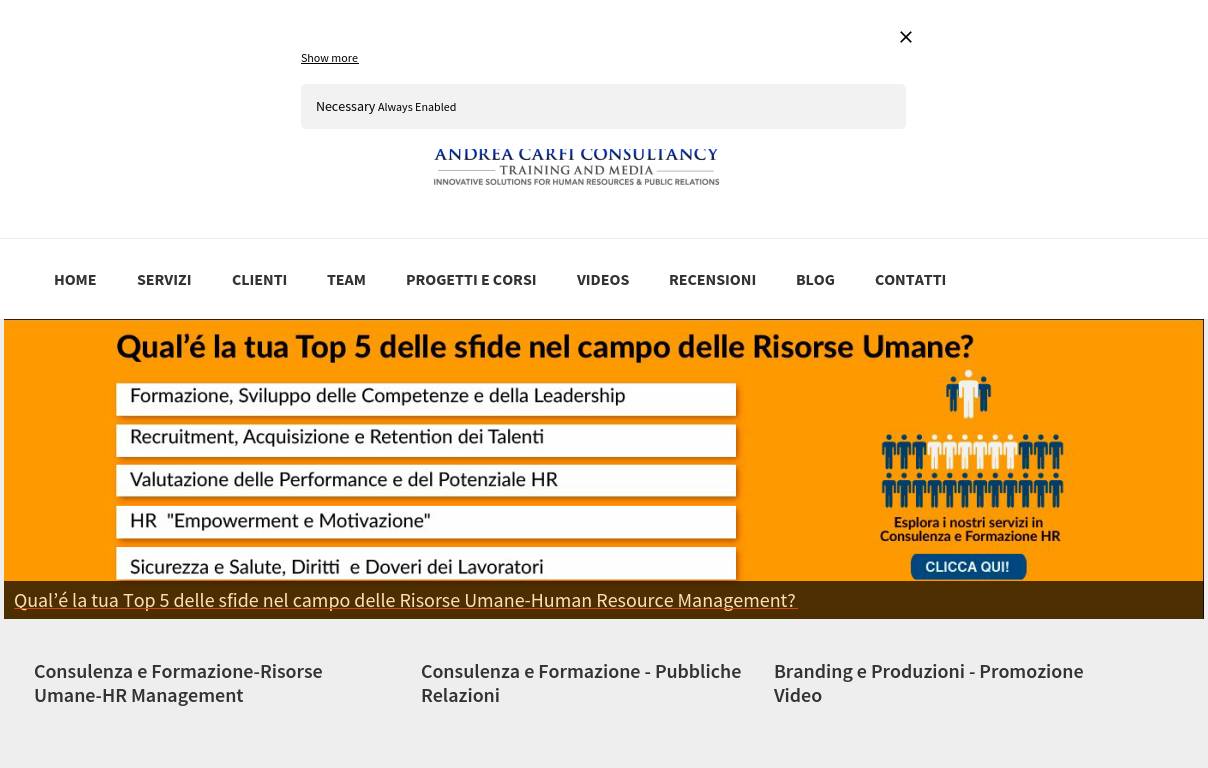The image size is (1208, 768).
Task: Click the Show more link
Action: [x=329, y=58]
